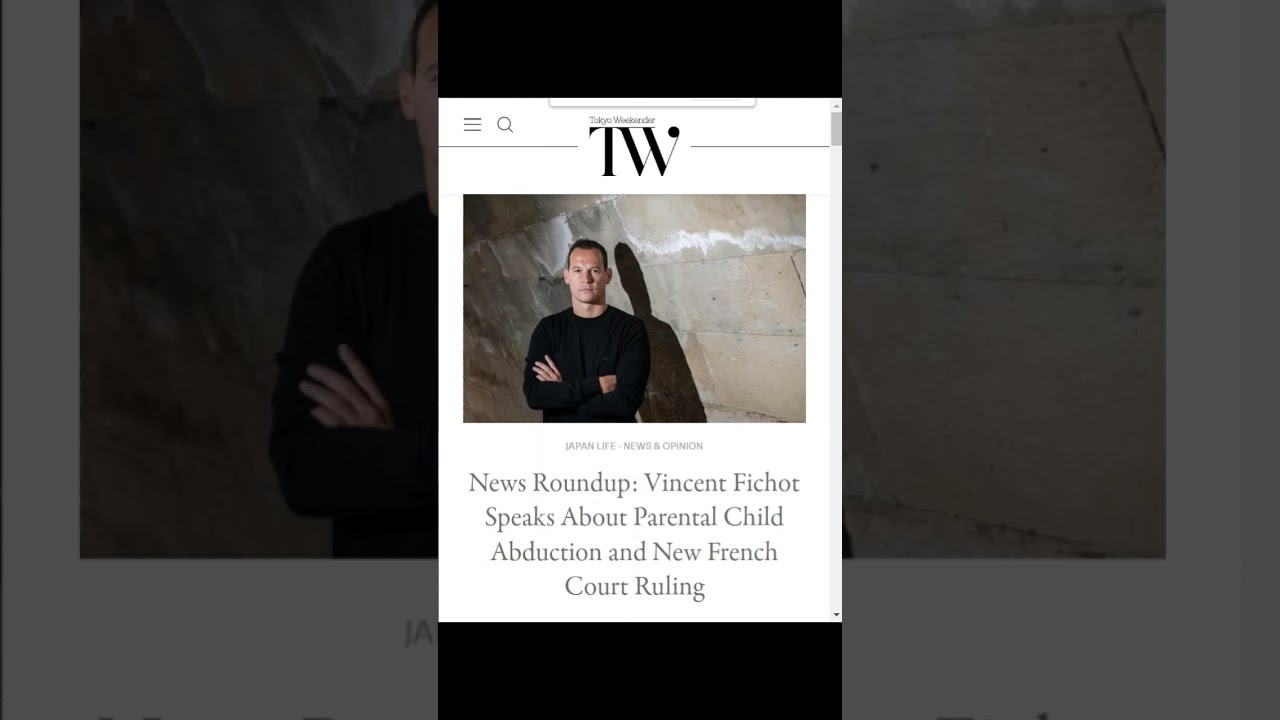The image size is (1280, 720).
Task: Open the hamburger navigation menu
Action: coord(472,125)
